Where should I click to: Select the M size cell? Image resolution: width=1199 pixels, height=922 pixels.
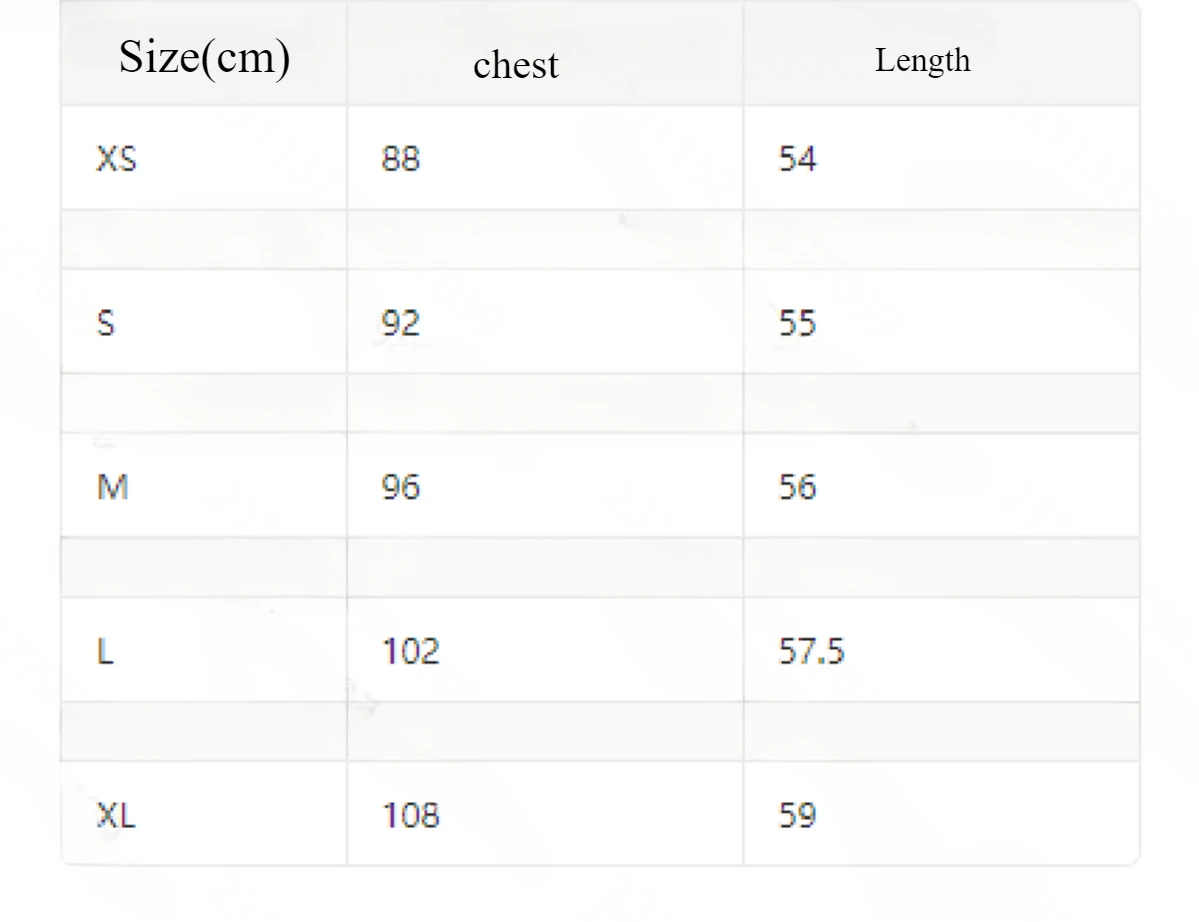(x=204, y=486)
